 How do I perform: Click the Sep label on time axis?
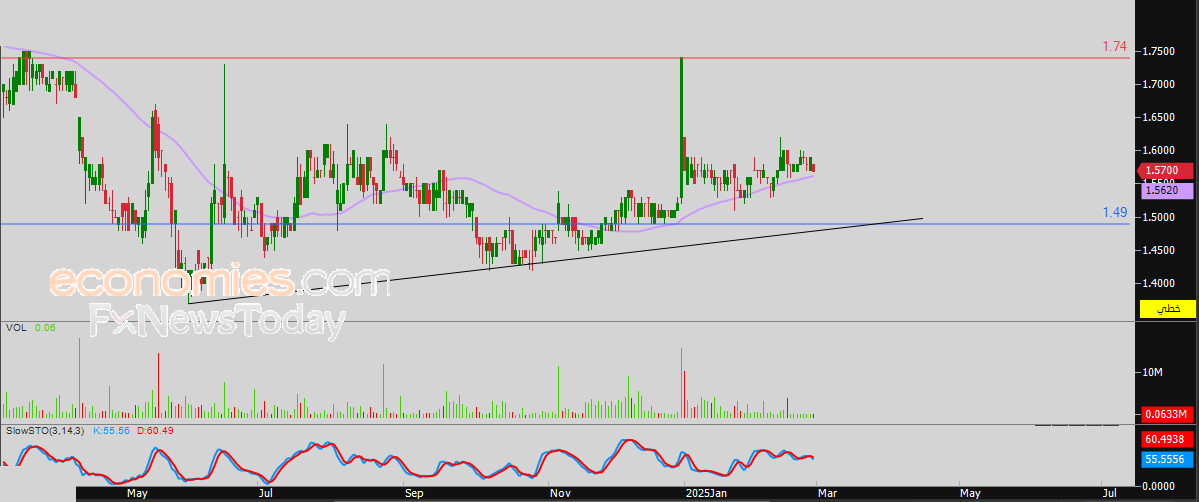[x=414, y=494]
